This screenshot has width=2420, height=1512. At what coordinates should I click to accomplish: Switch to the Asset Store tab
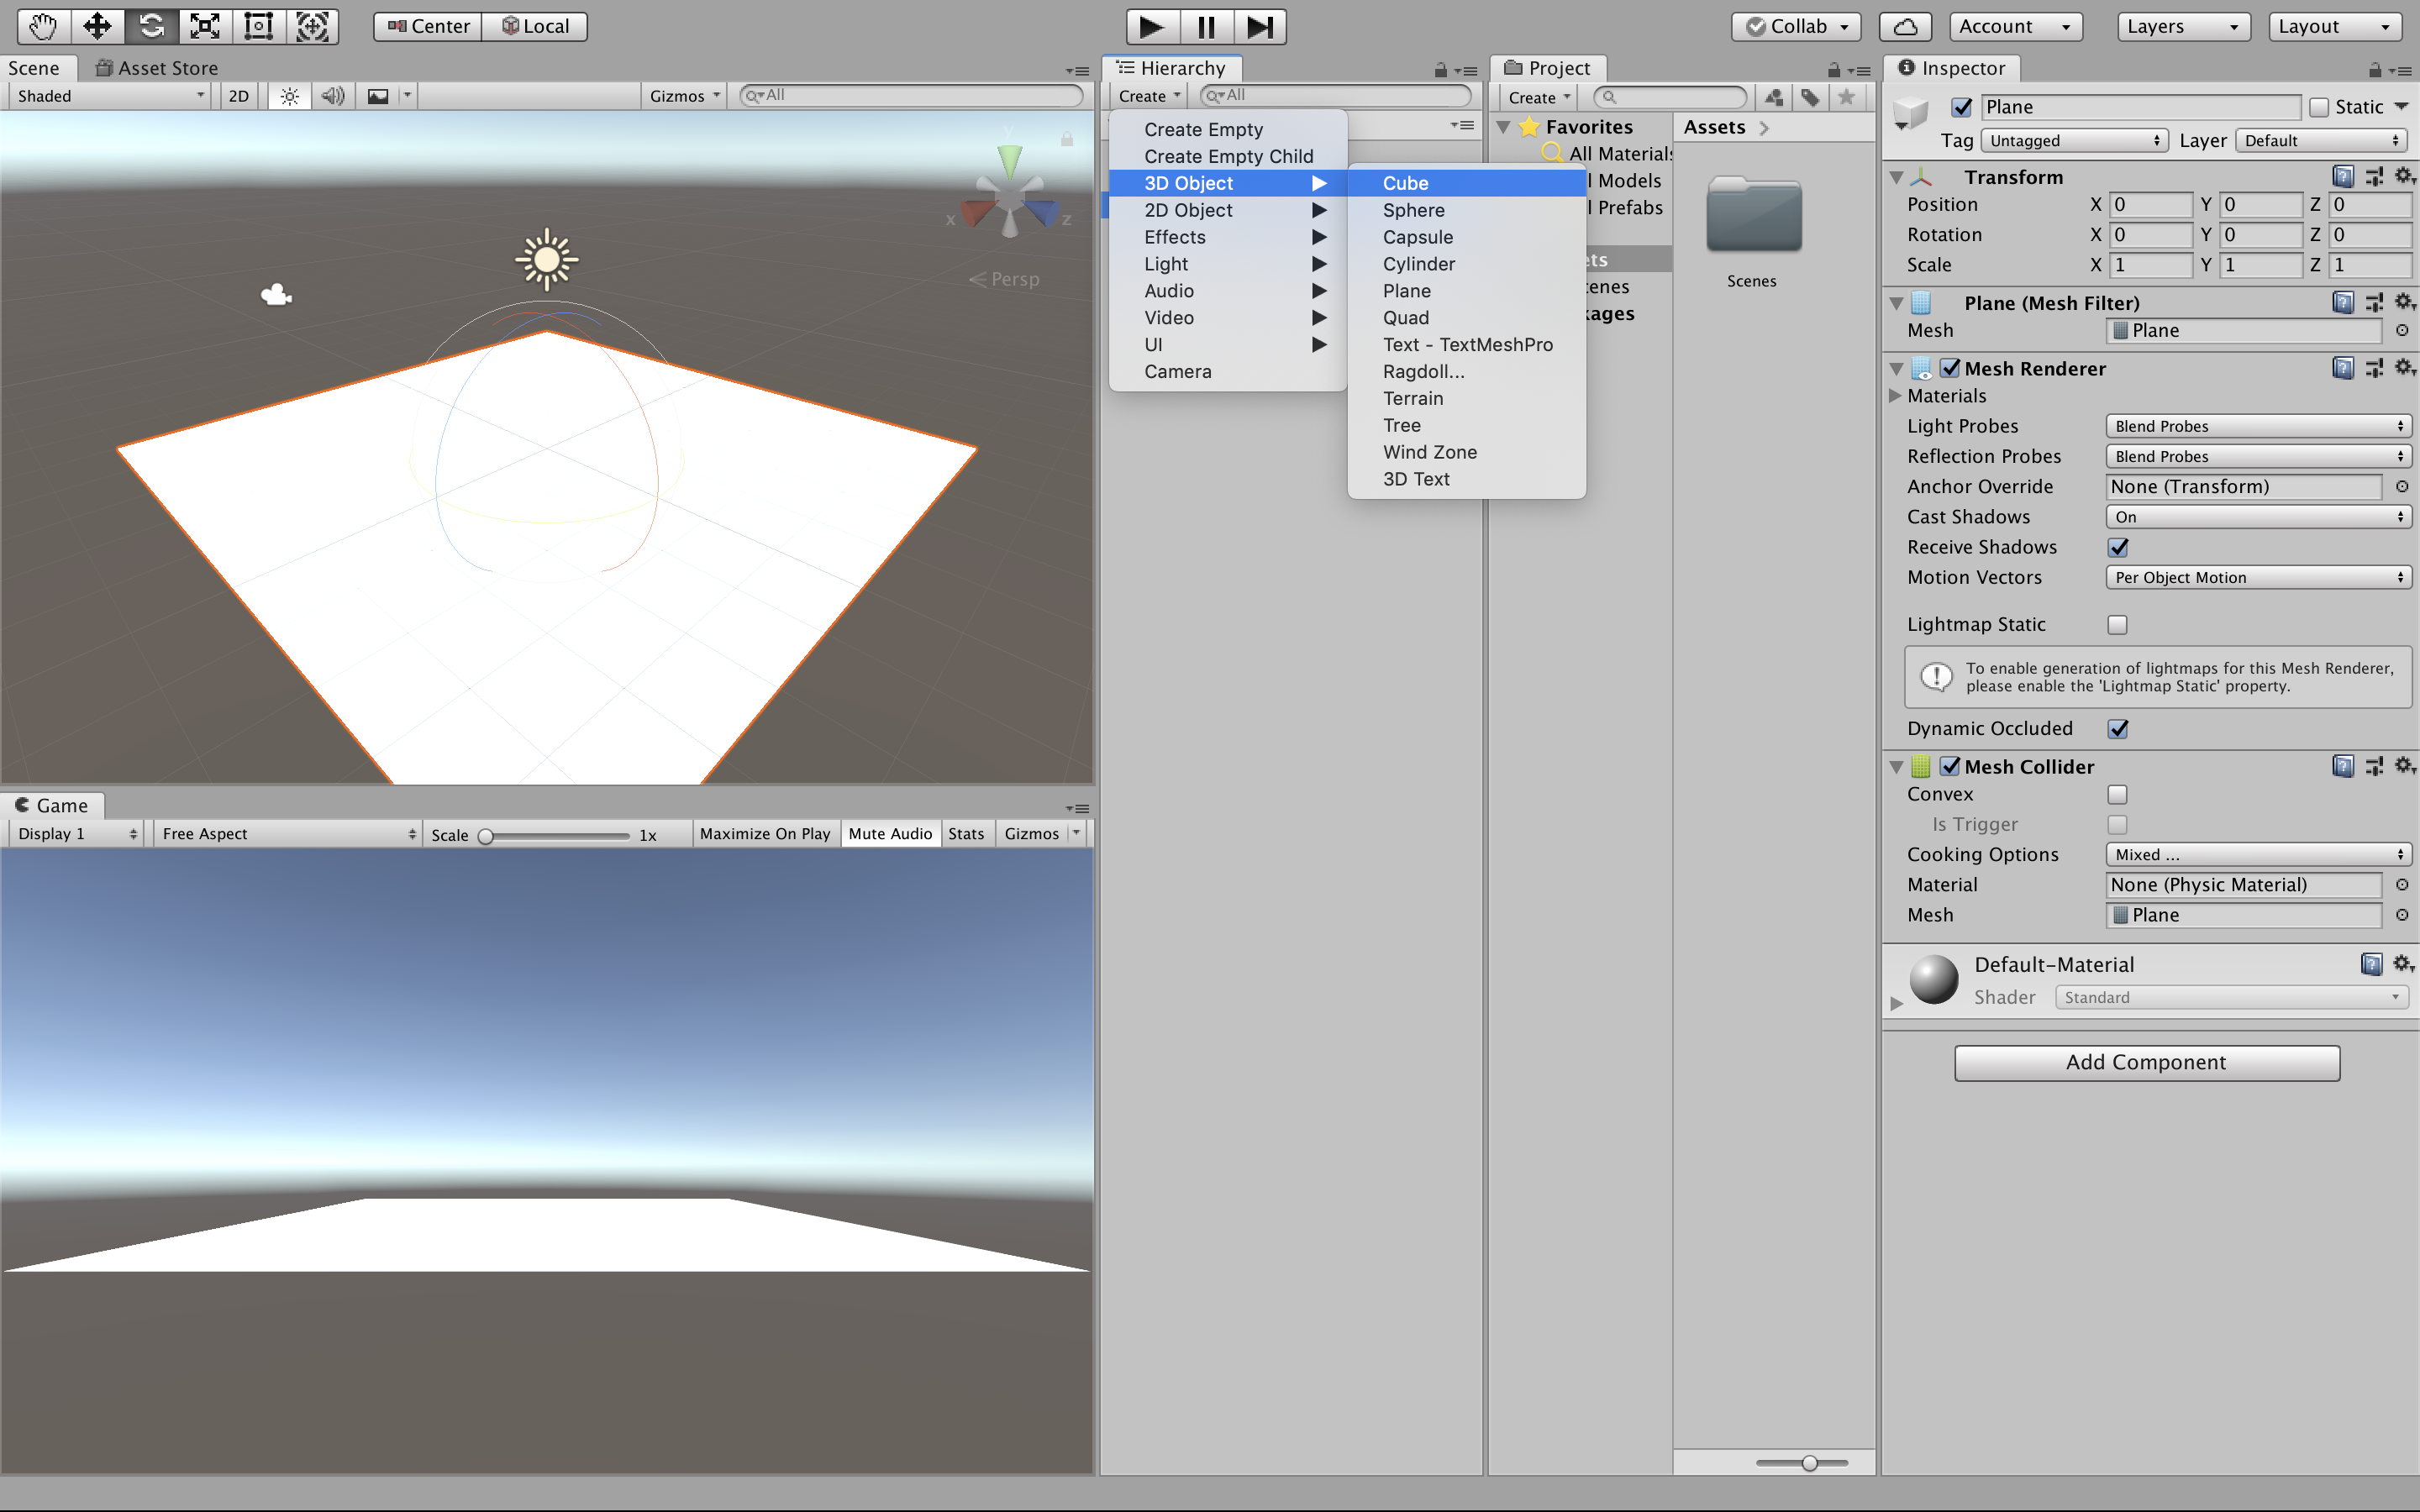pyautogui.click(x=157, y=68)
